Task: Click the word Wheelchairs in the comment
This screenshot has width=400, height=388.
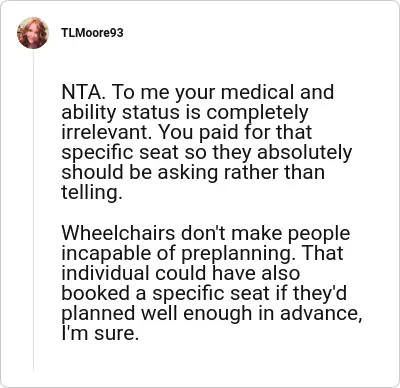Action: click(x=118, y=233)
